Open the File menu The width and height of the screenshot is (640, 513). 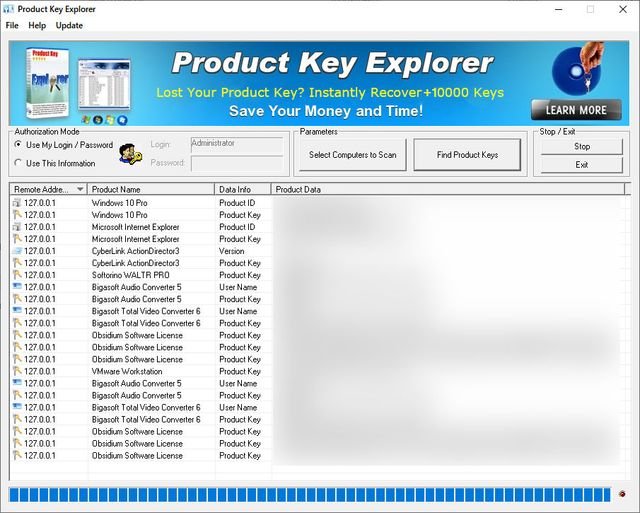point(12,25)
